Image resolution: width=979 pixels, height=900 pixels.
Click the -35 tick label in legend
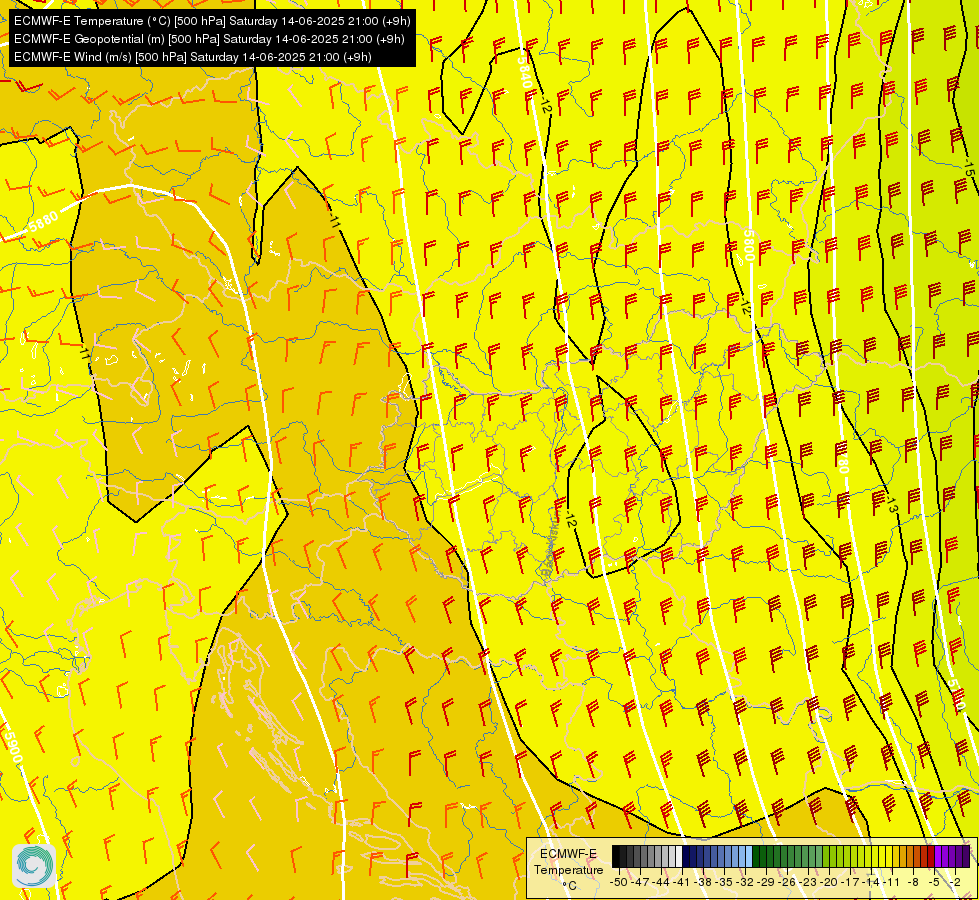(x=724, y=882)
